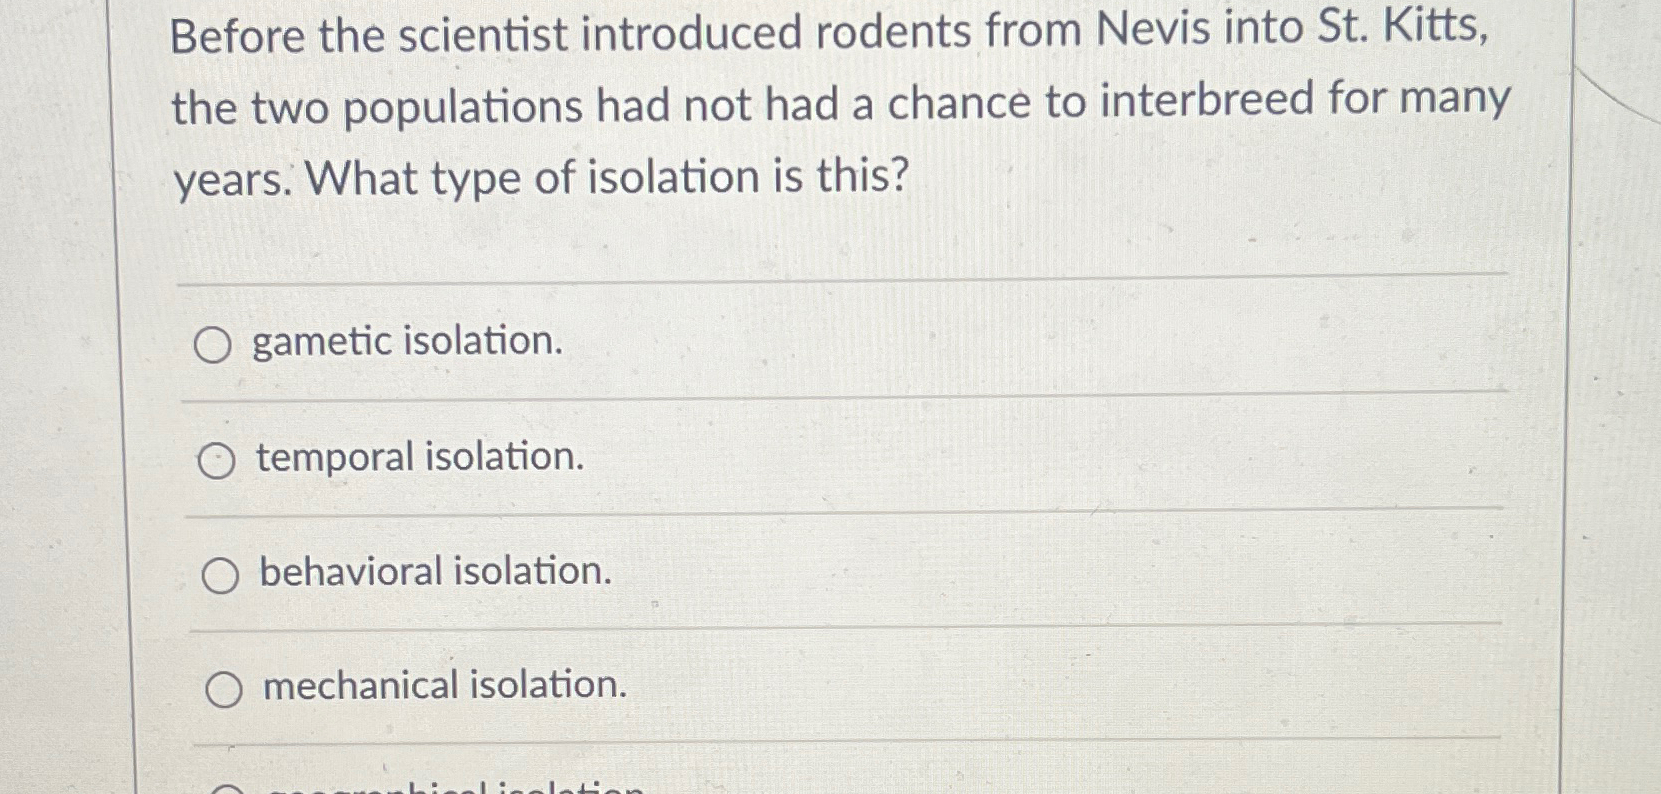
Task: Select the behavioral isolation radio button
Action: click(224, 576)
